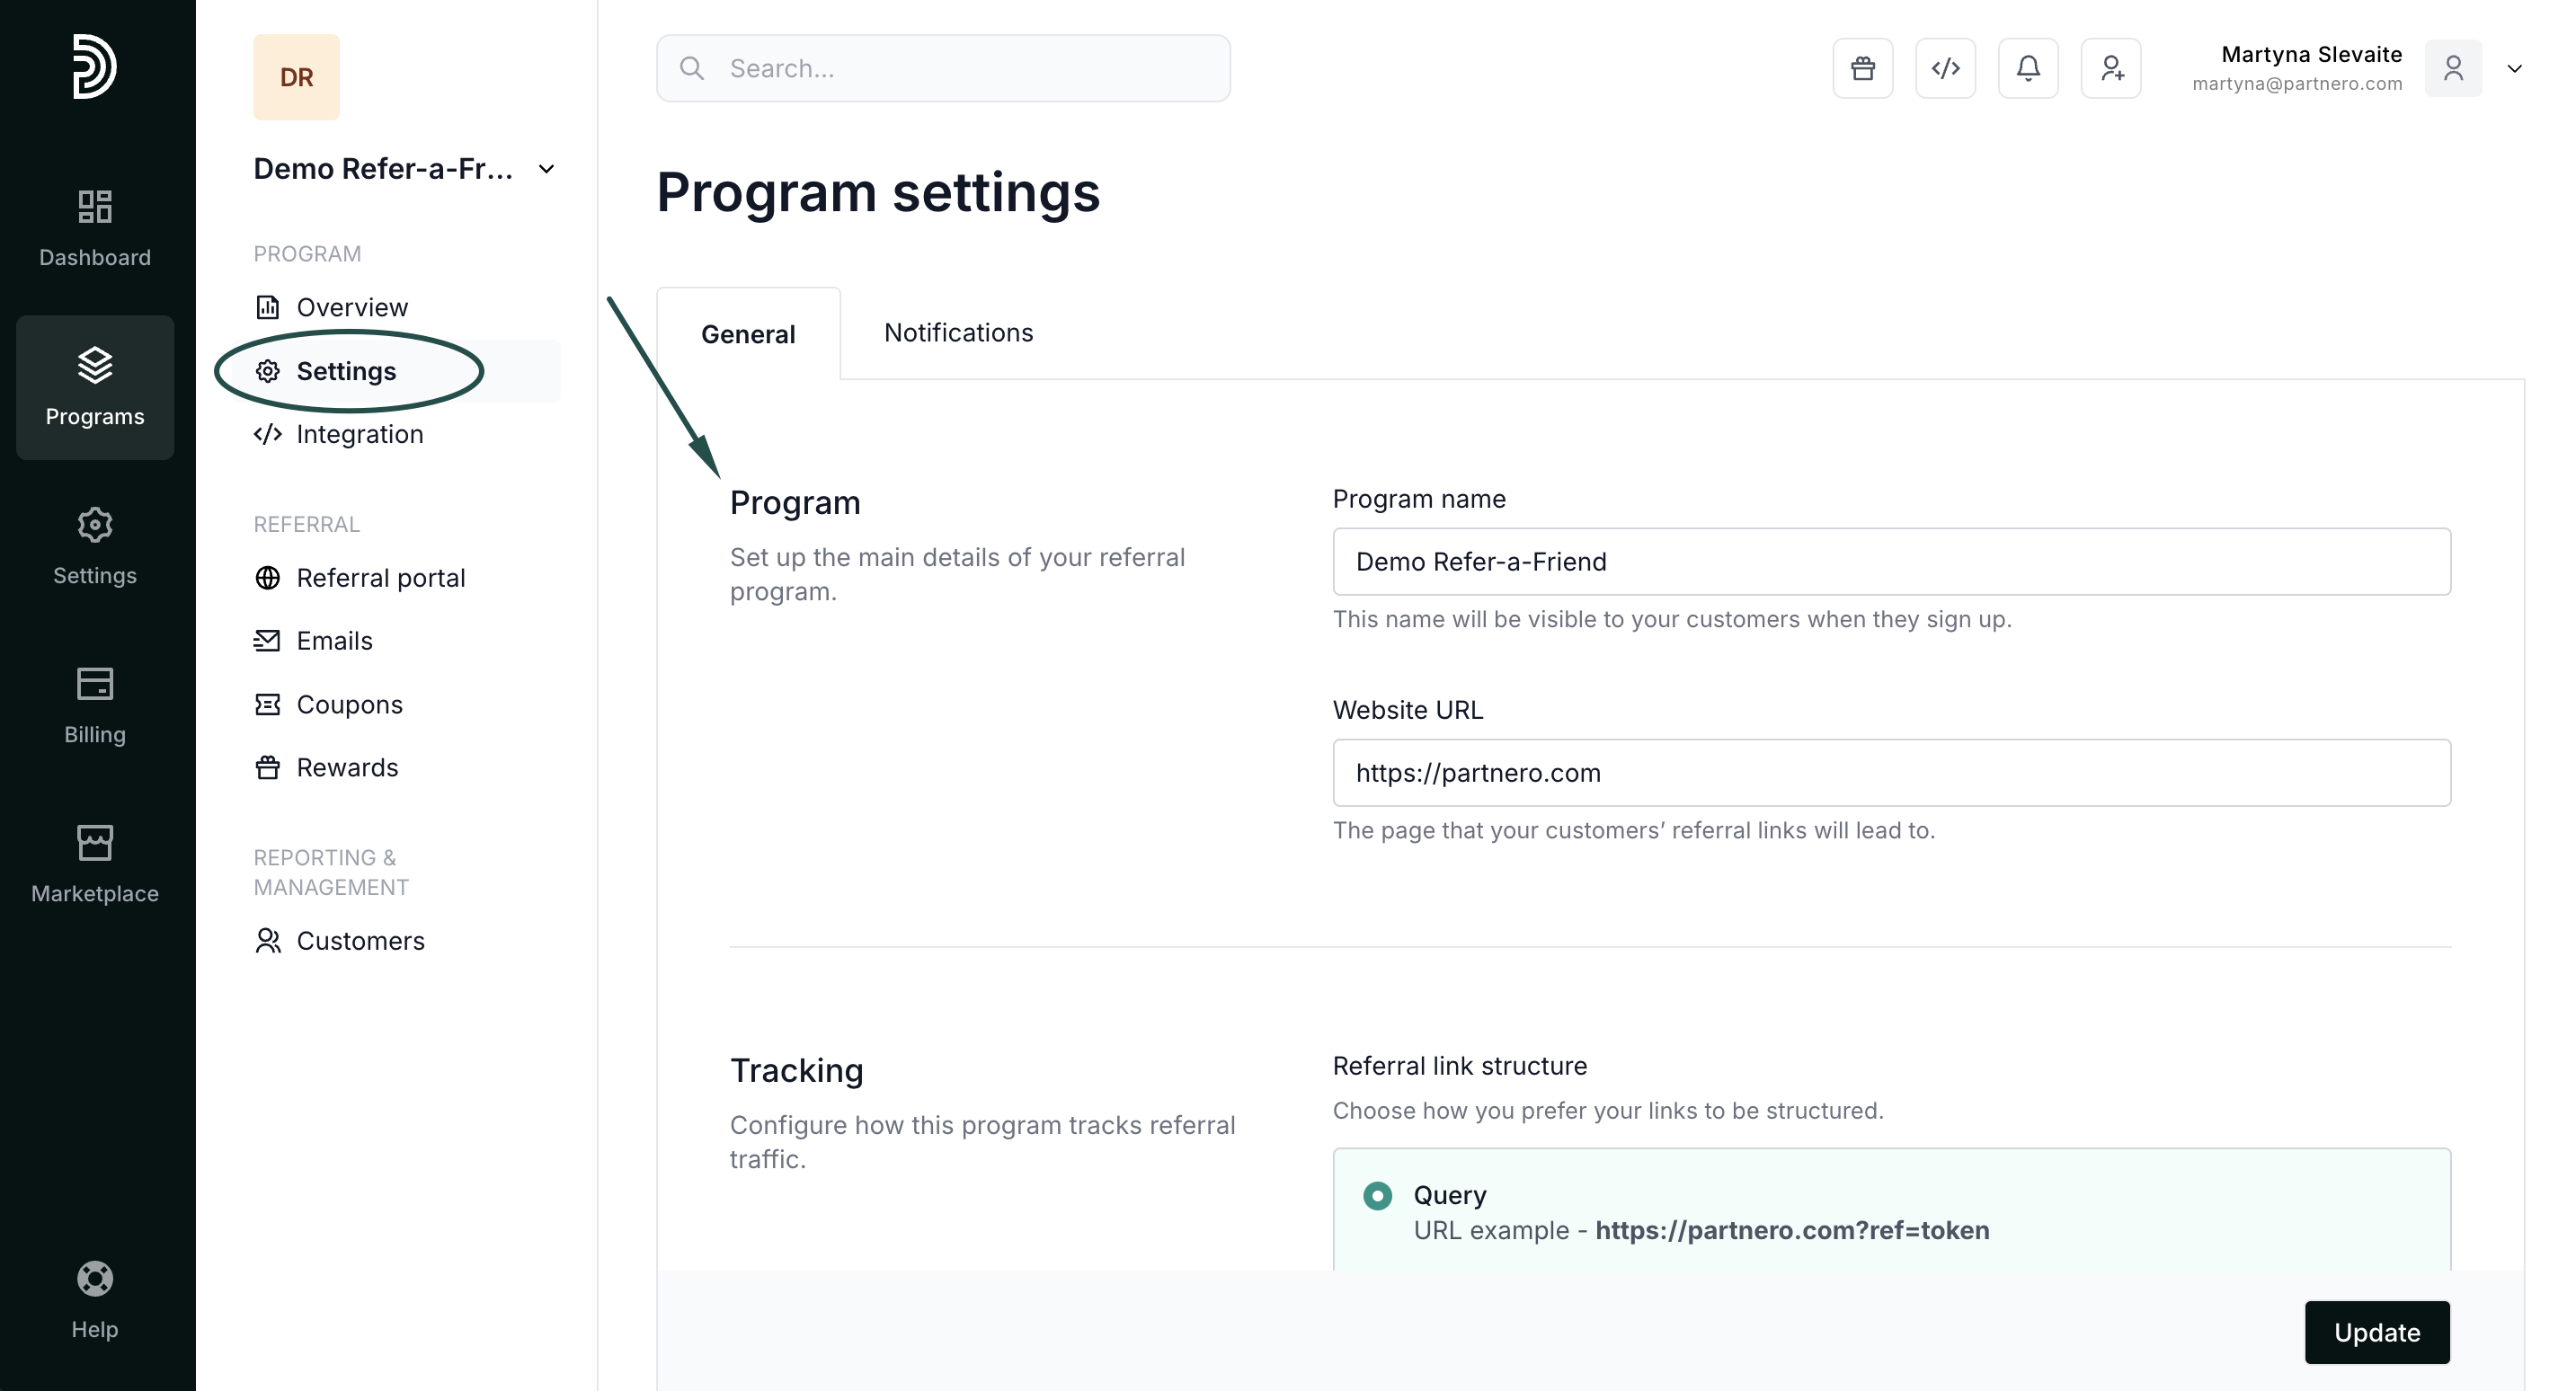Open the notifications bell icon
This screenshot has width=2576, height=1391.
tap(2027, 68)
